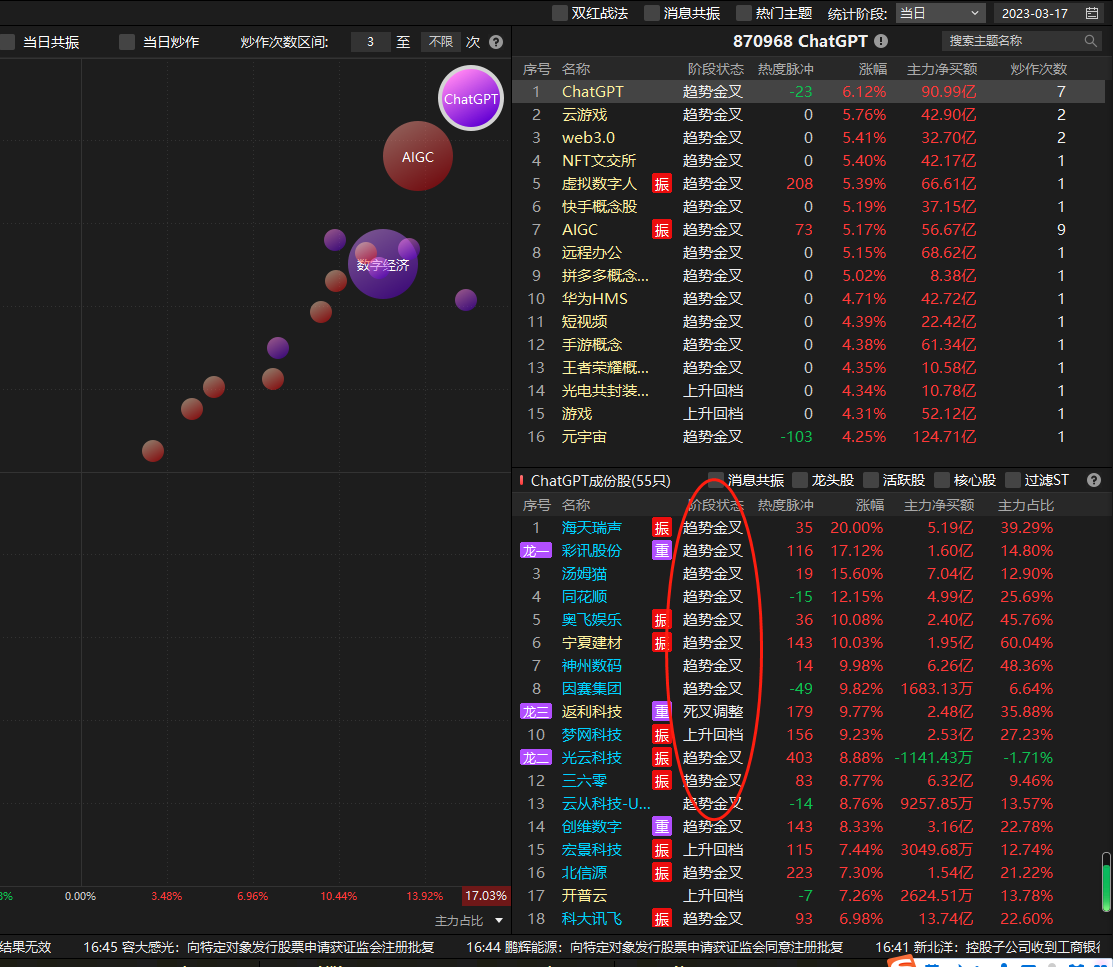Click the 振 badge beside 奥飞娱乐
The image size is (1113, 967).
[x=662, y=620]
